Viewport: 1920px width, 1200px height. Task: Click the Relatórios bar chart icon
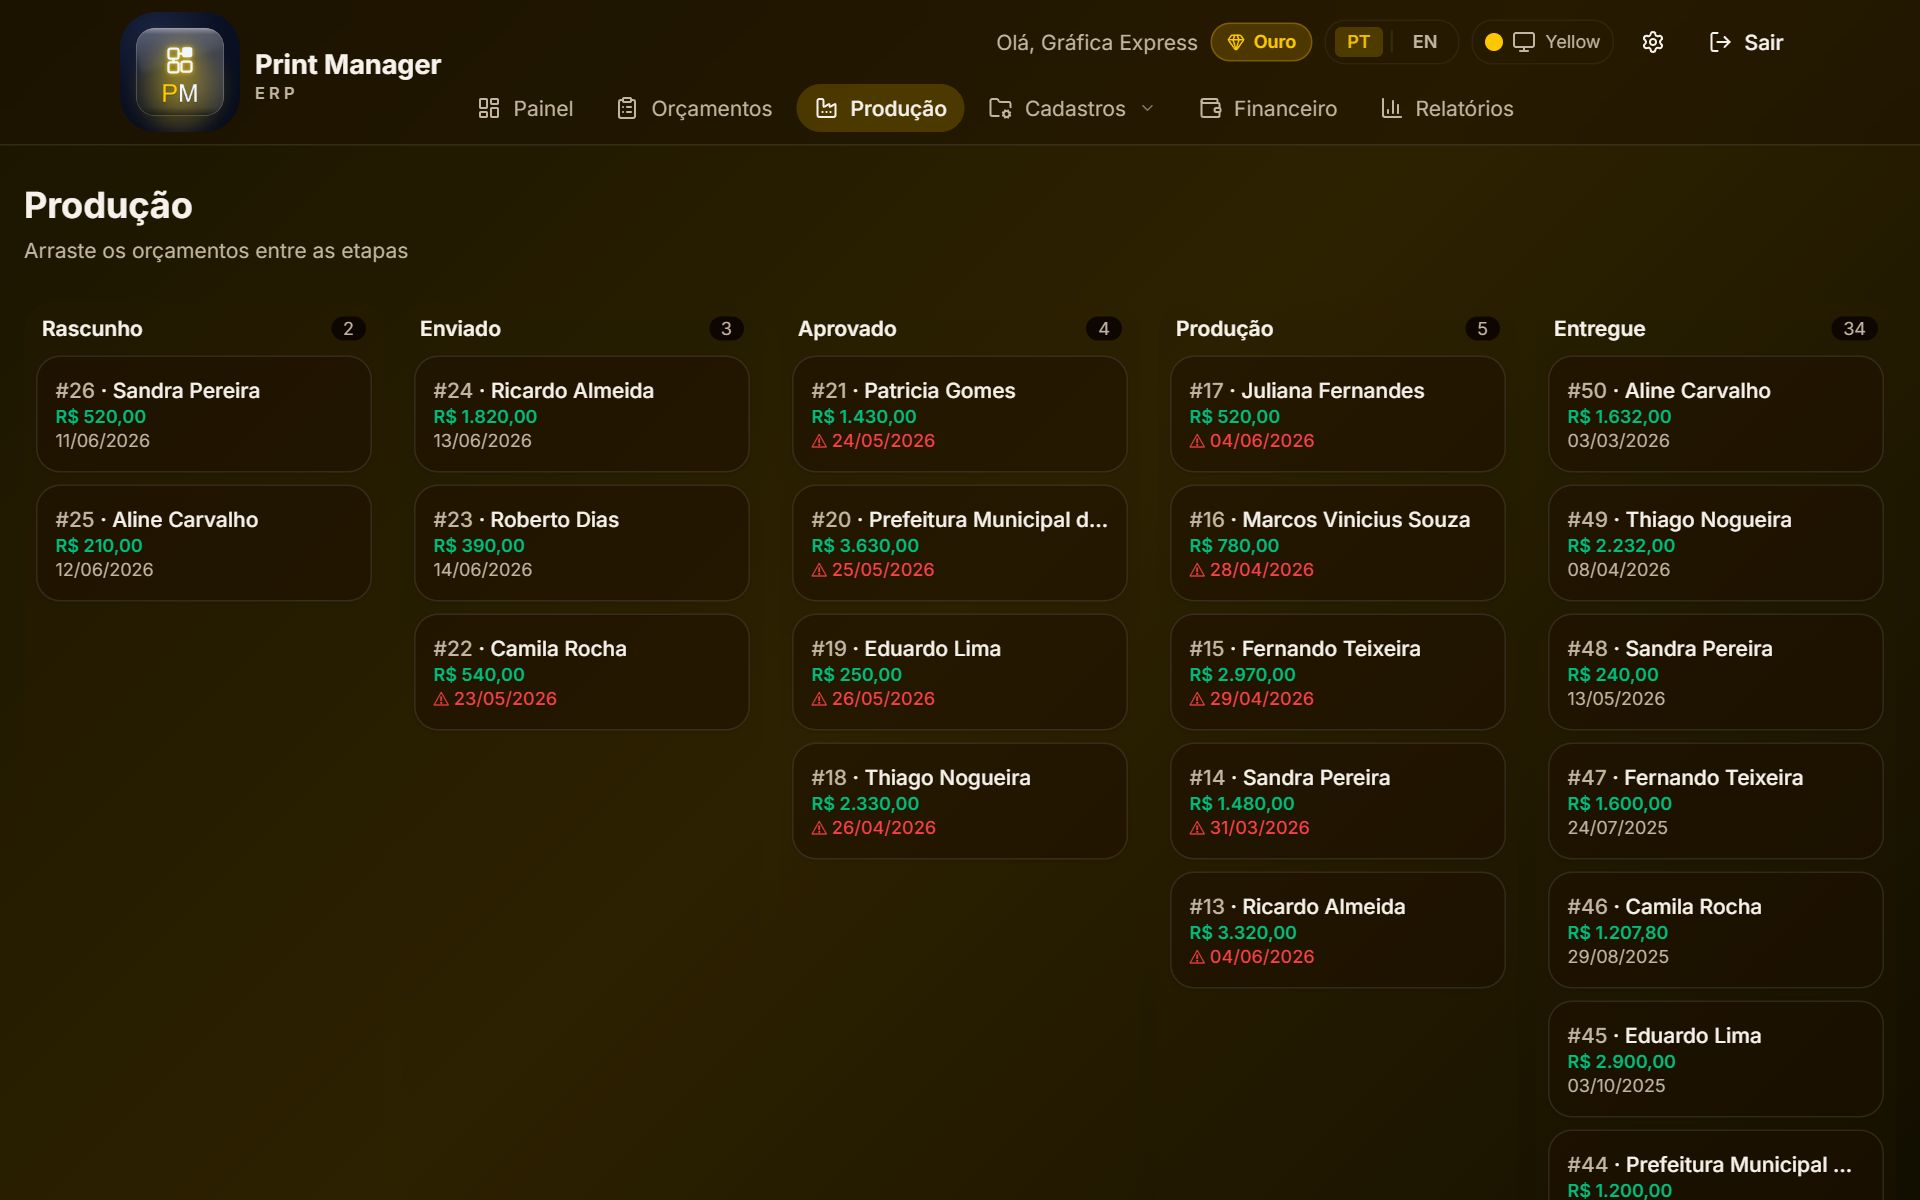[1391, 108]
